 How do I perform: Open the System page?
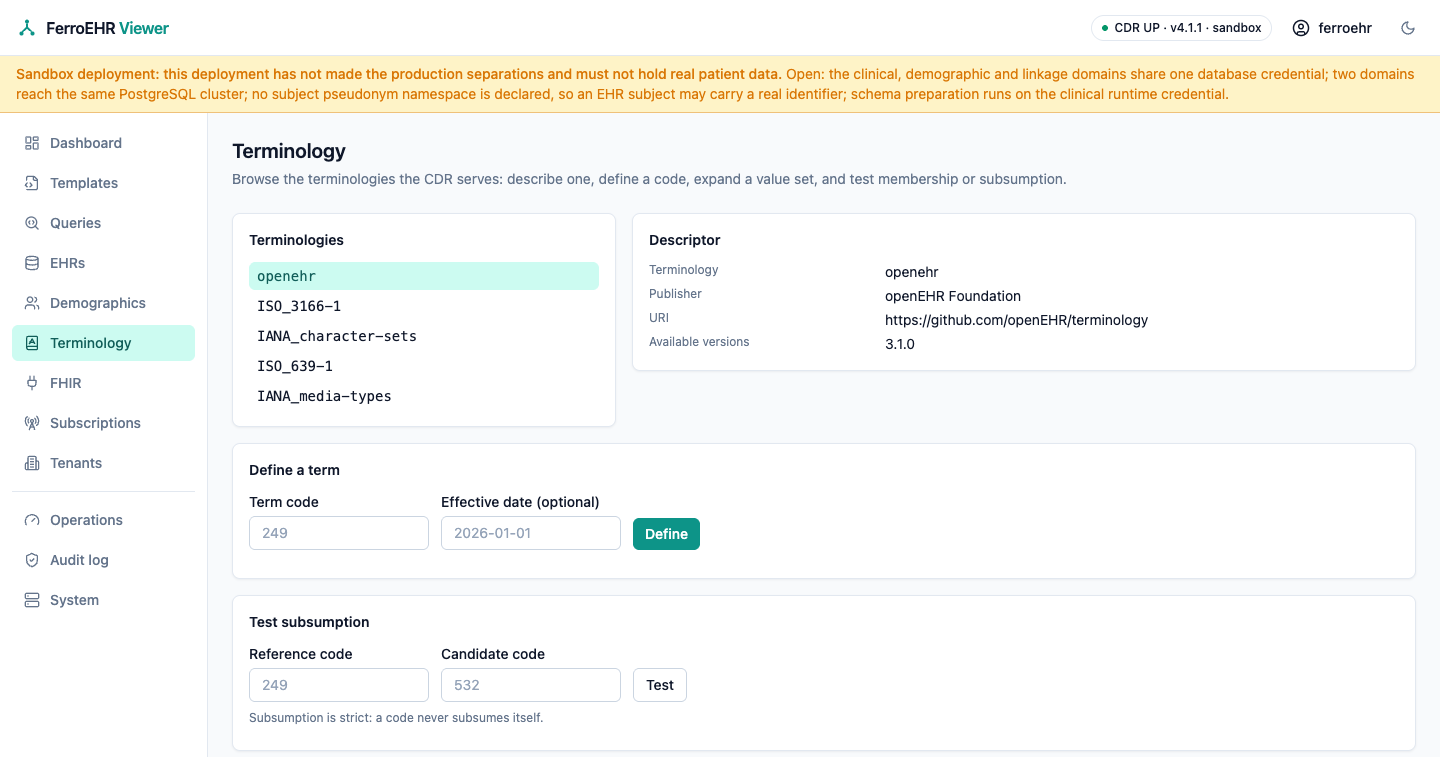pos(103,600)
